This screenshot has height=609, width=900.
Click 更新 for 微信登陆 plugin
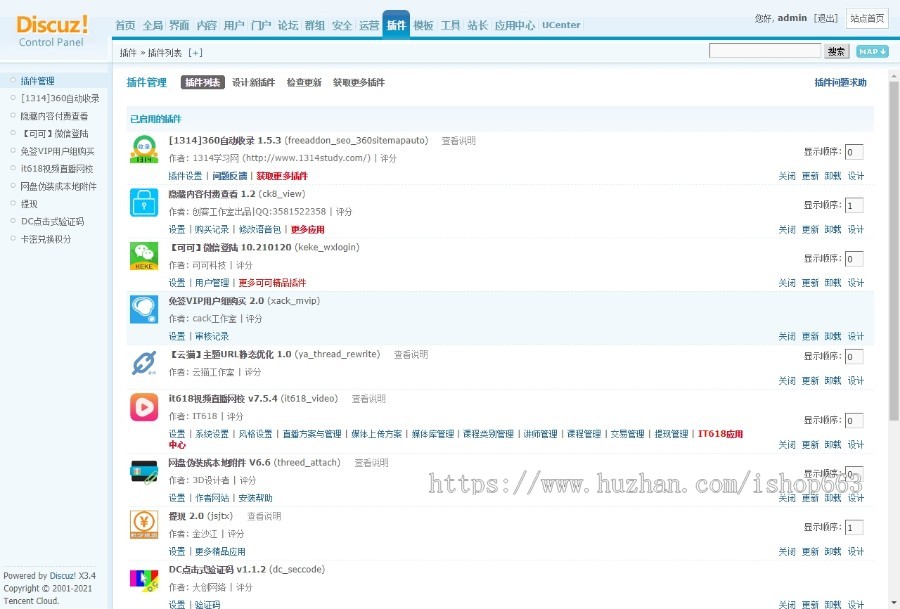pos(810,283)
